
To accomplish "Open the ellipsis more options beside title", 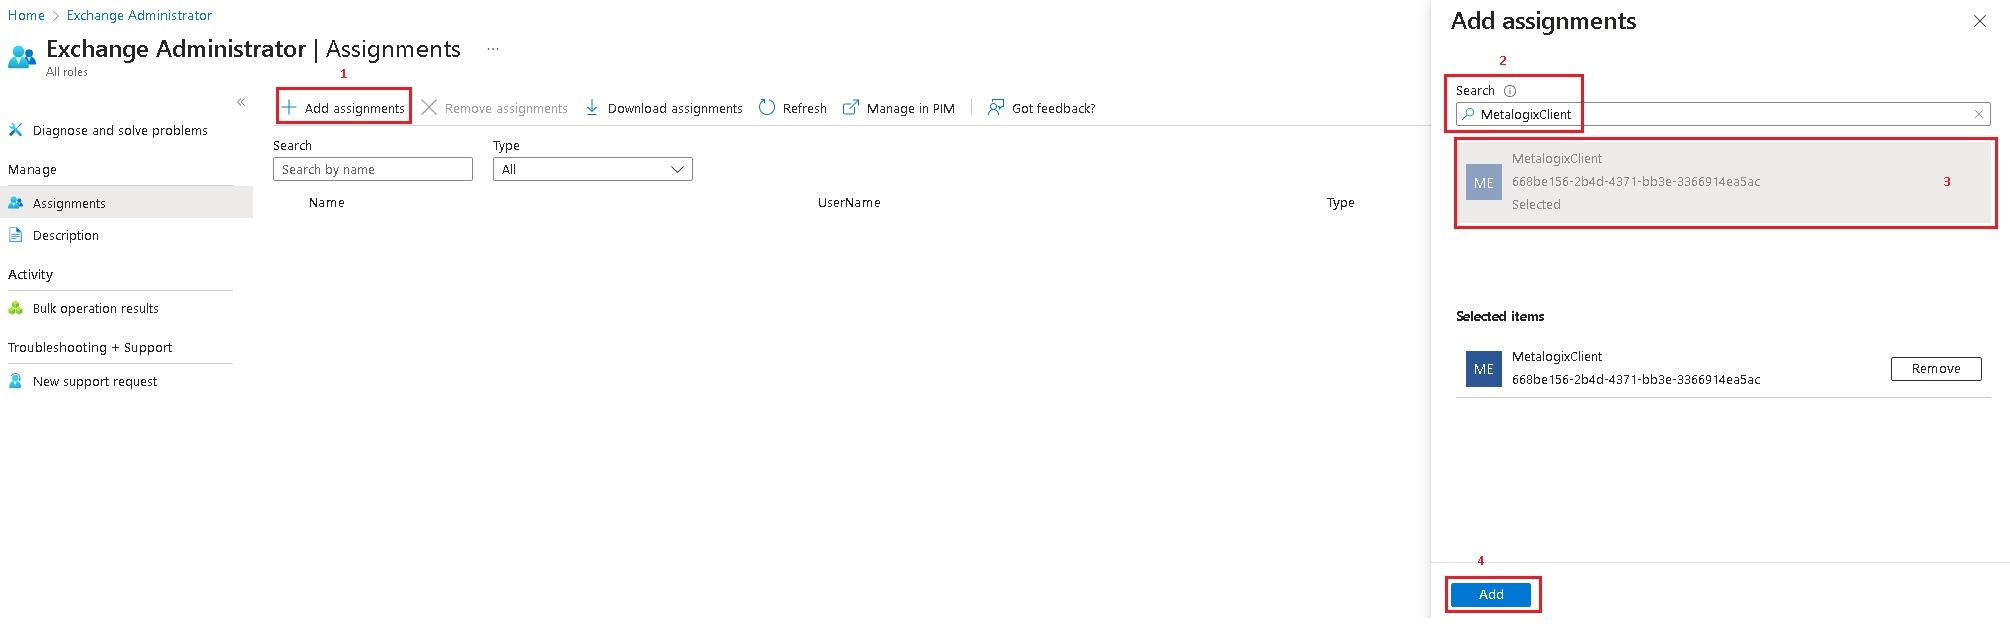I will [493, 49].
